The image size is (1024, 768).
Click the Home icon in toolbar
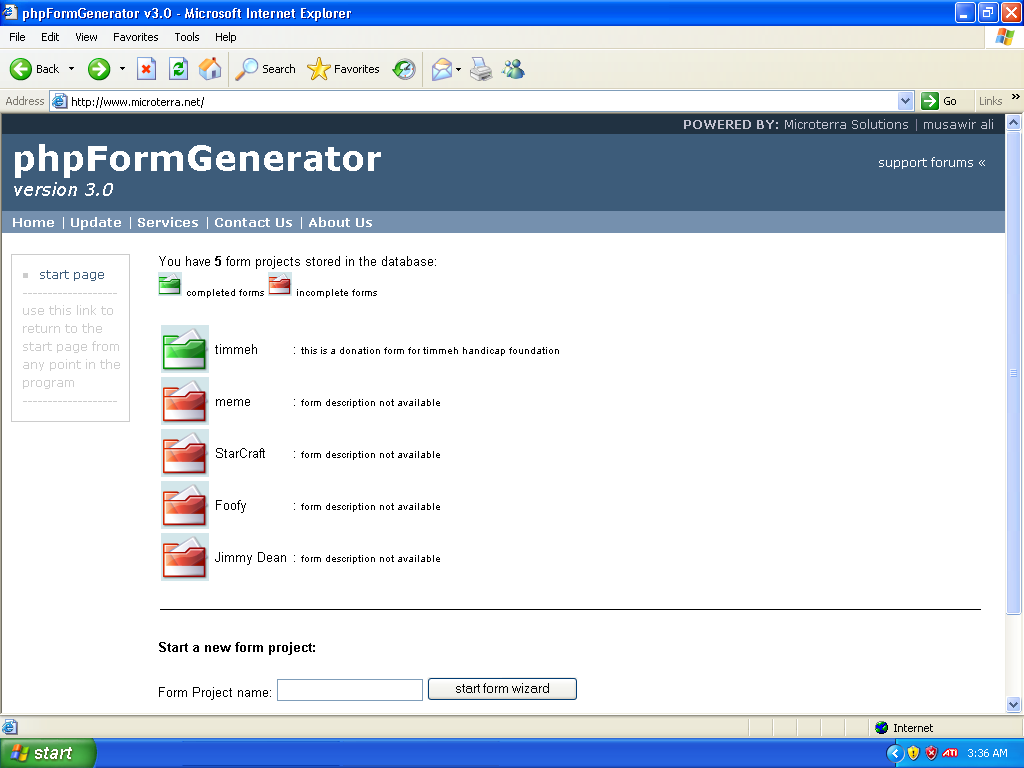[x=210, y=69]
